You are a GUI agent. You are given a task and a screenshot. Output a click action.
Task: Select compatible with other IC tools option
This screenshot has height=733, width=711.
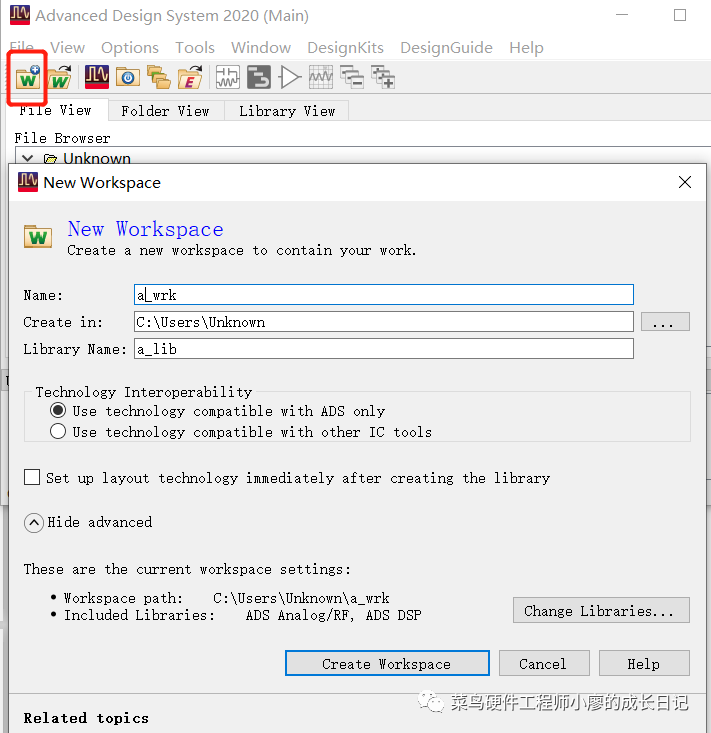pyautogui.click(x=58, y=431)
